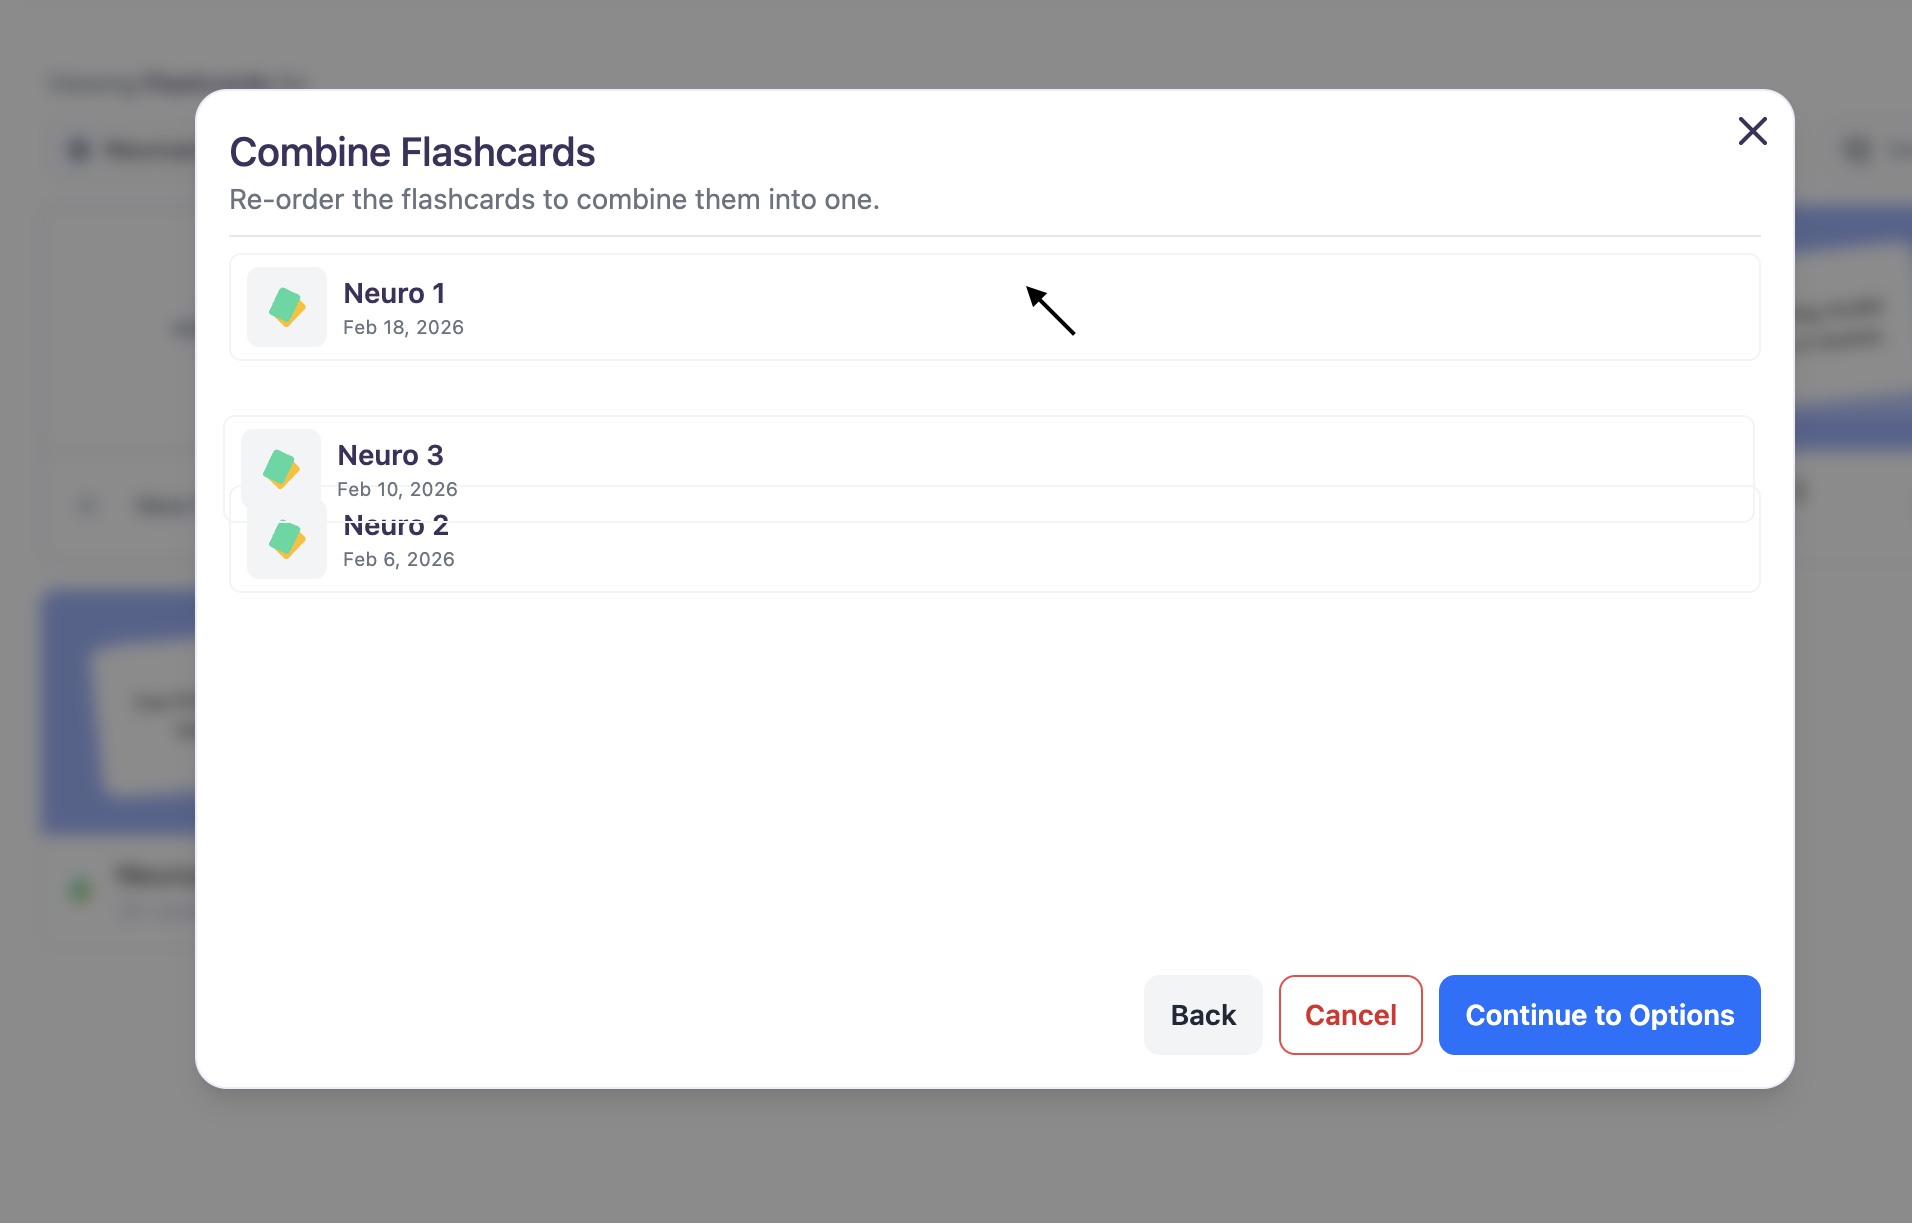
Task: Click the Neuro 2 flashcard icon
Action: 287,541
